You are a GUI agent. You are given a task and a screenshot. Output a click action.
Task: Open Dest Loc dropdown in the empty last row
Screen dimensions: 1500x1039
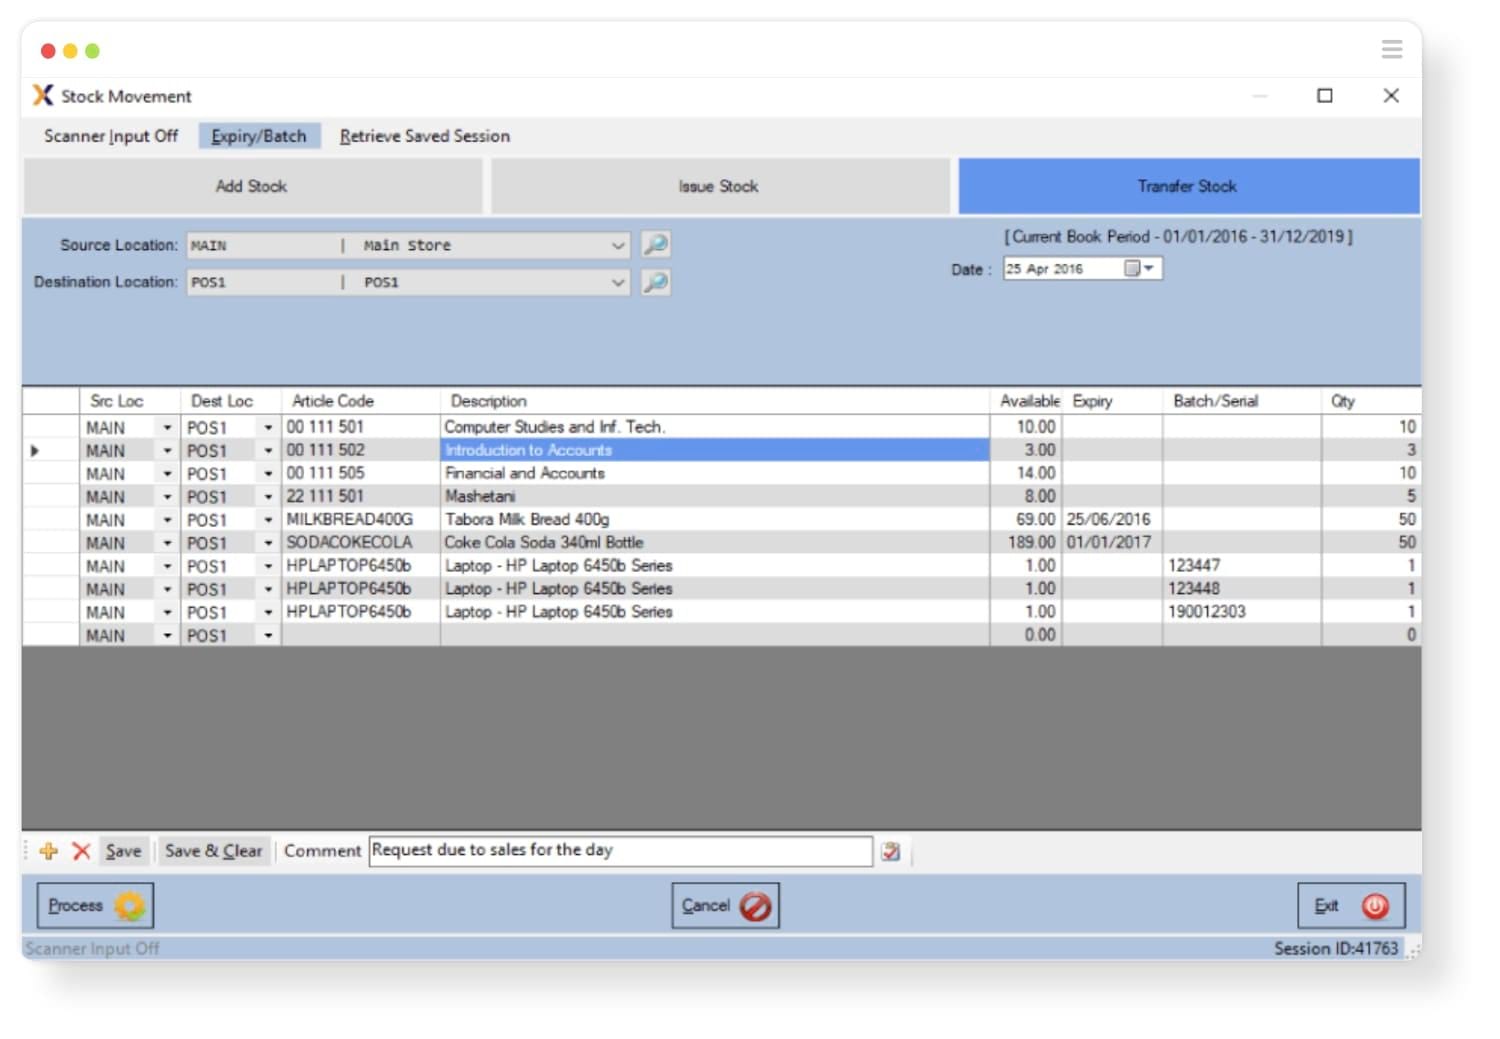pos(268,635)
